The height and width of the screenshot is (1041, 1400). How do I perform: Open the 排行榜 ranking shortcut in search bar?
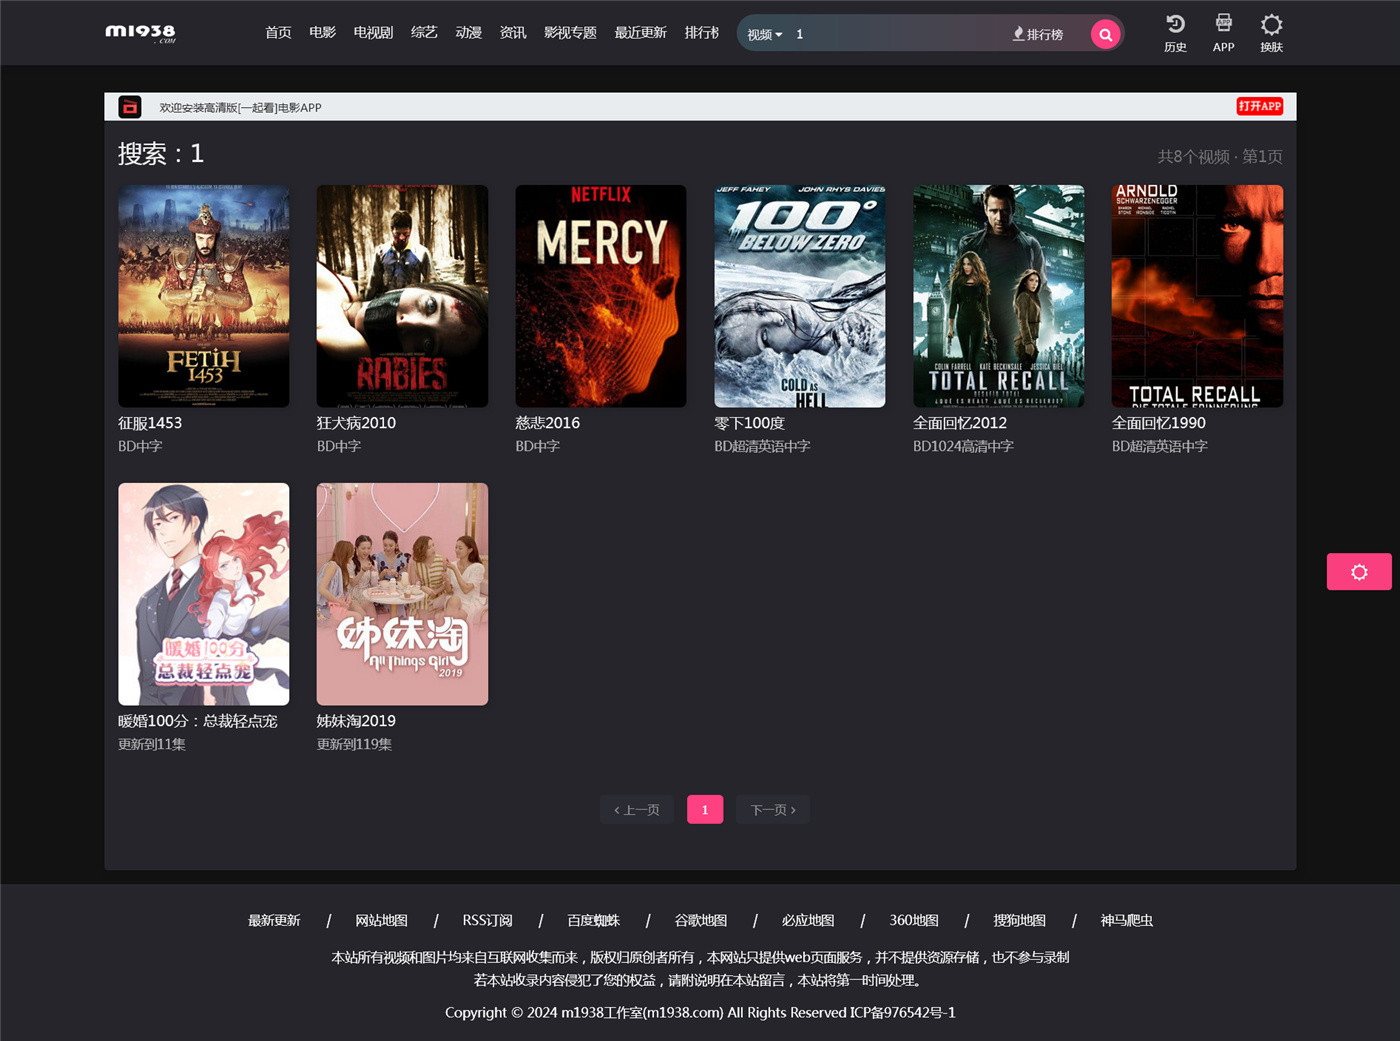click(1037, 34)
